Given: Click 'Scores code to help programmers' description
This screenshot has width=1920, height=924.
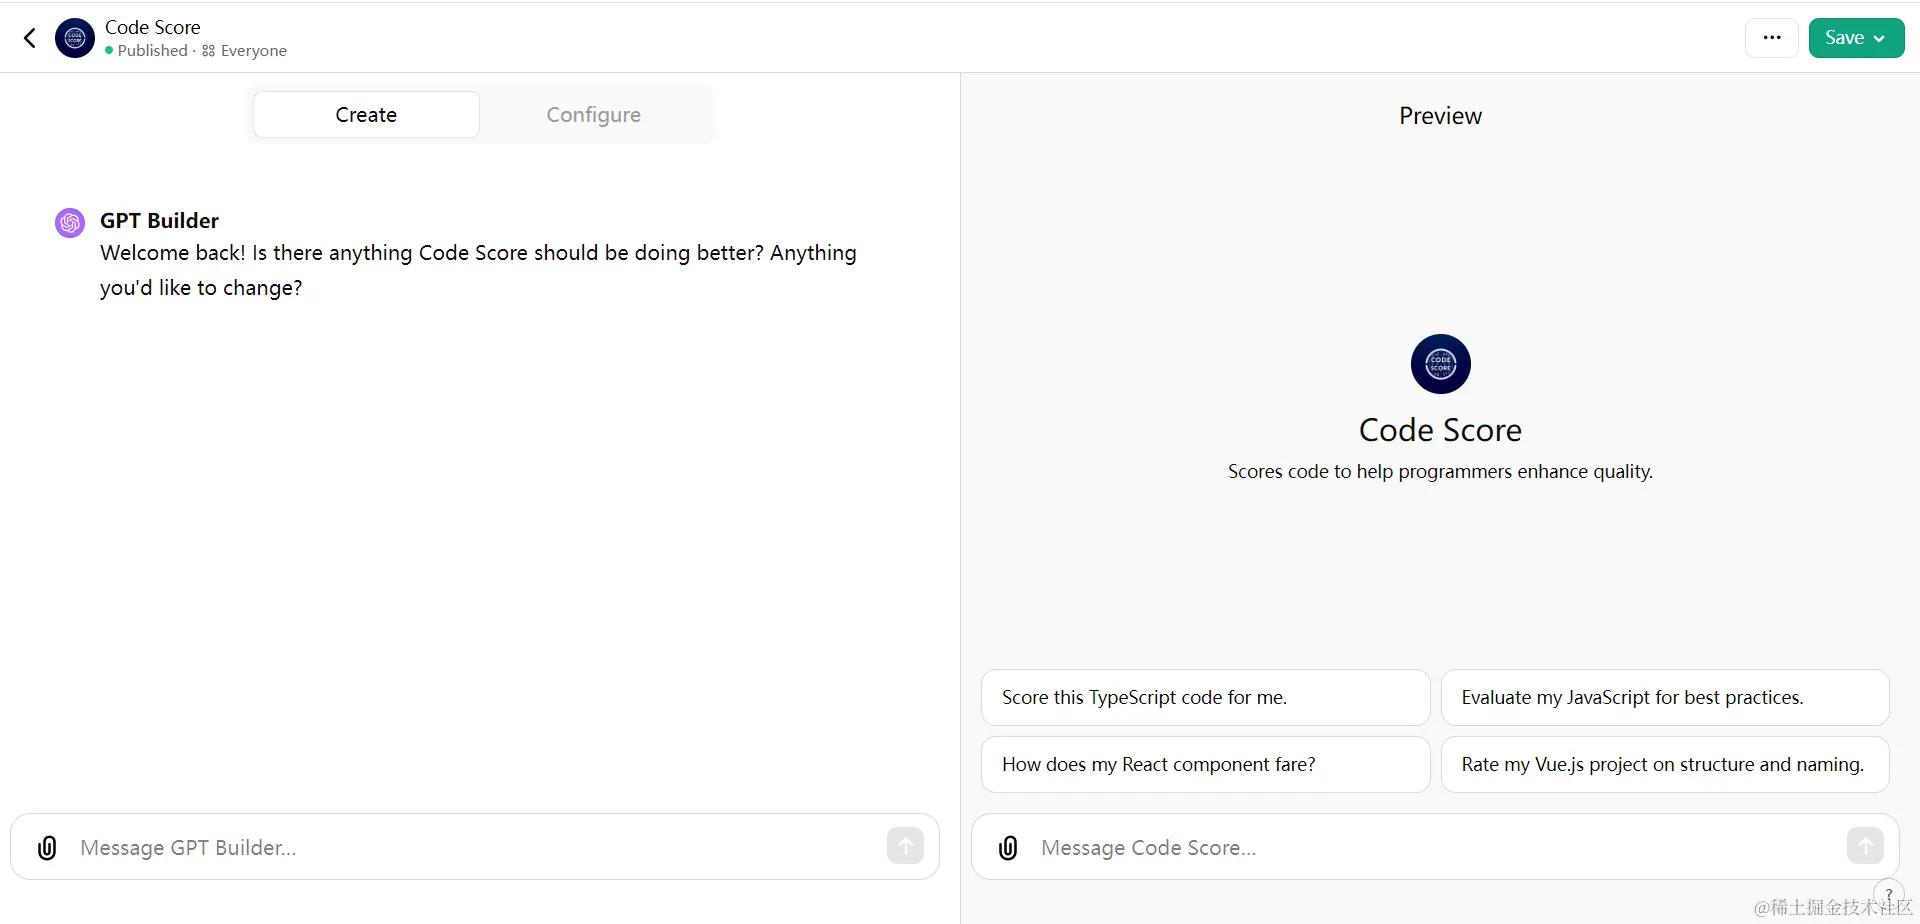Looking at the screenshot, I should click(x=1440, y=472).
